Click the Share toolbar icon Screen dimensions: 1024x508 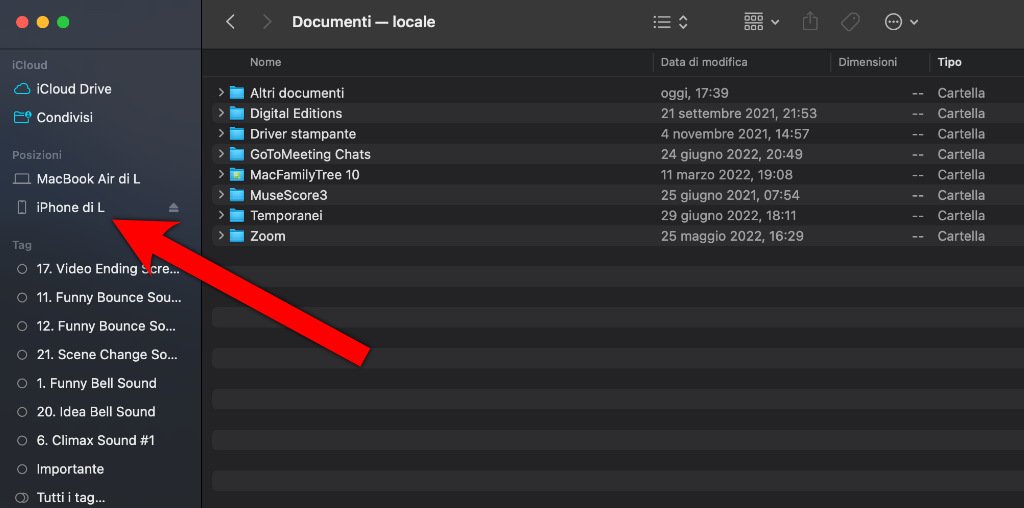pyautogui.click(x=810, y=22)
